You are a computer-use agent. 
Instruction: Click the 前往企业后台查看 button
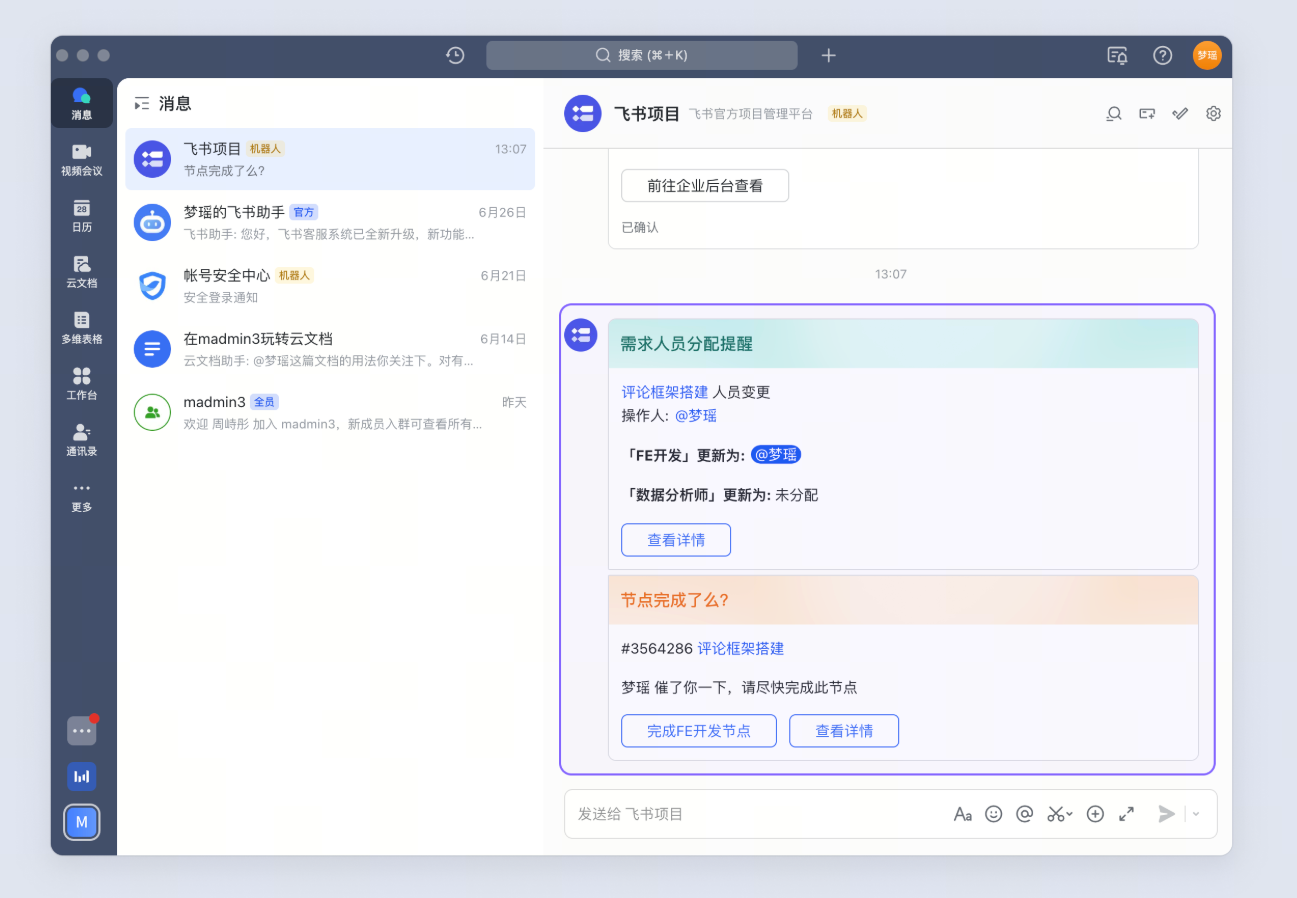[705, 185]
